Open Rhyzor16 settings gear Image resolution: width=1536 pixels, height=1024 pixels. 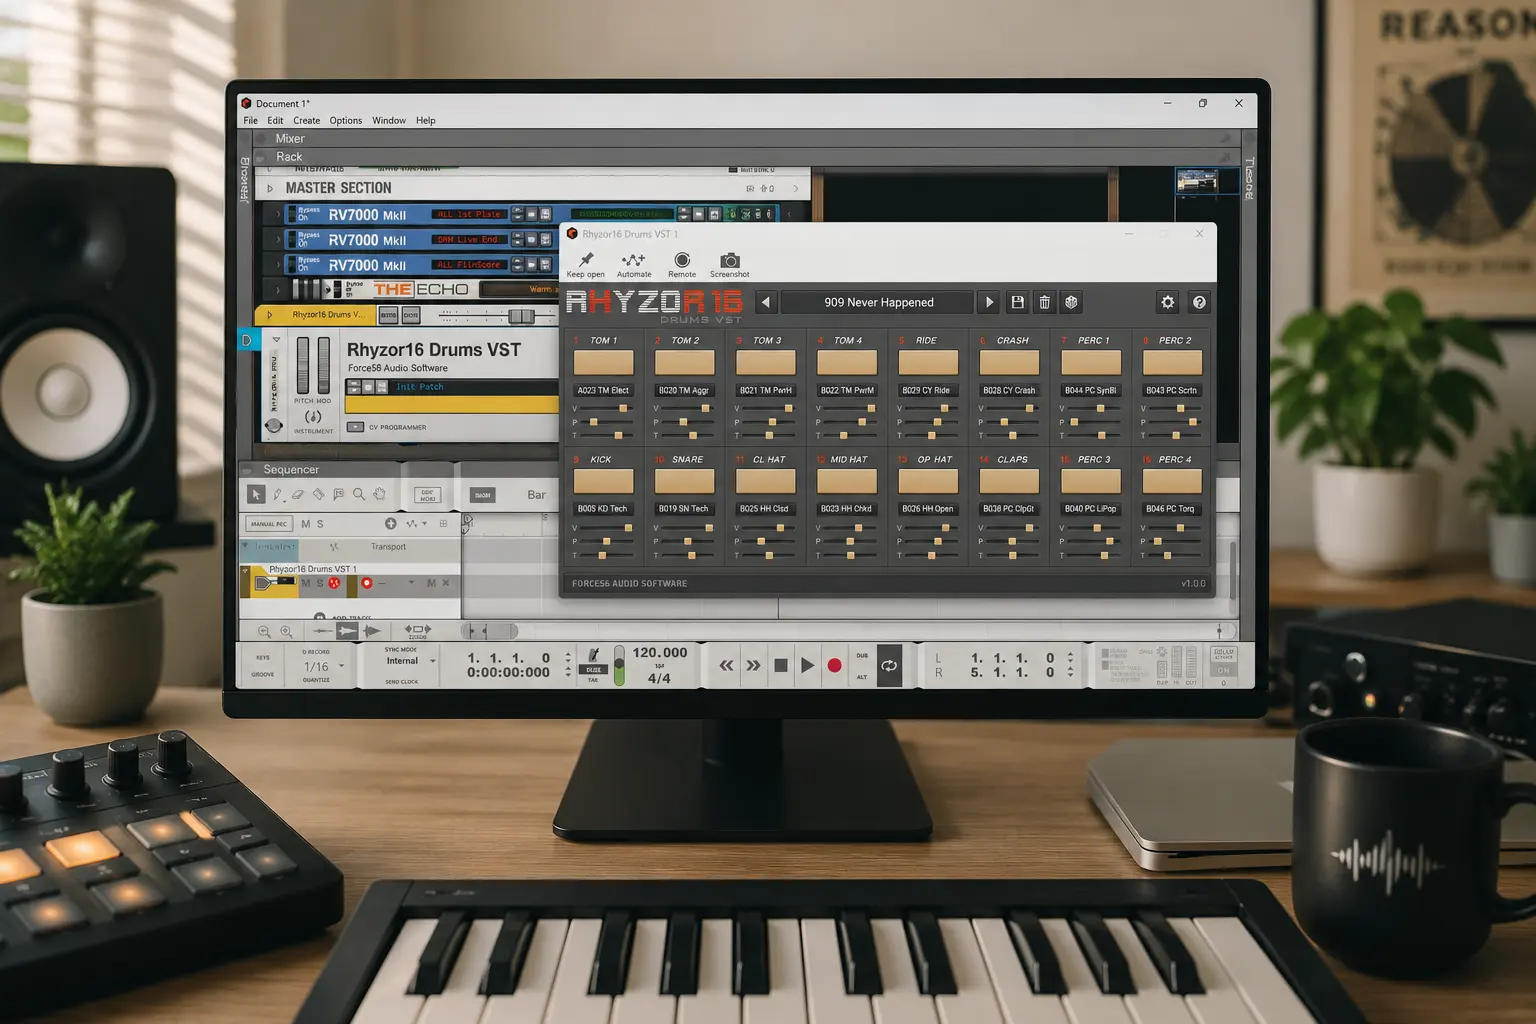click(1167, 302)
